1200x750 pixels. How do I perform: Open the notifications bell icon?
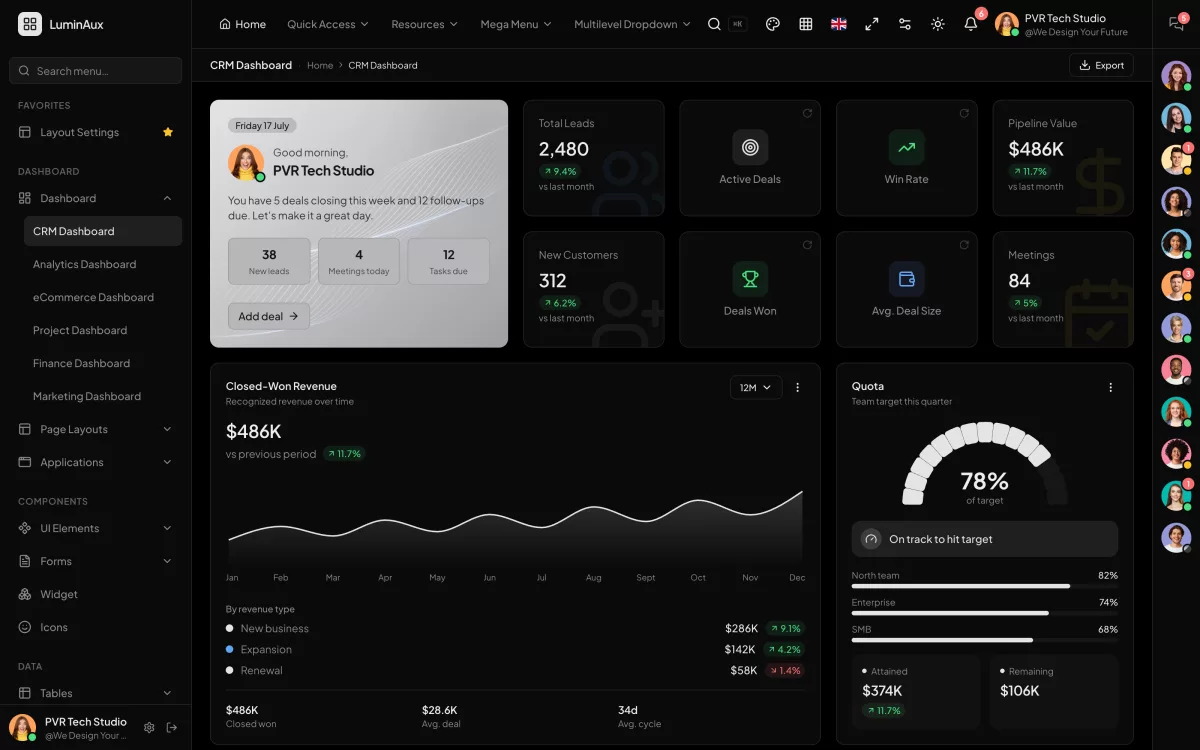[970, 24]
